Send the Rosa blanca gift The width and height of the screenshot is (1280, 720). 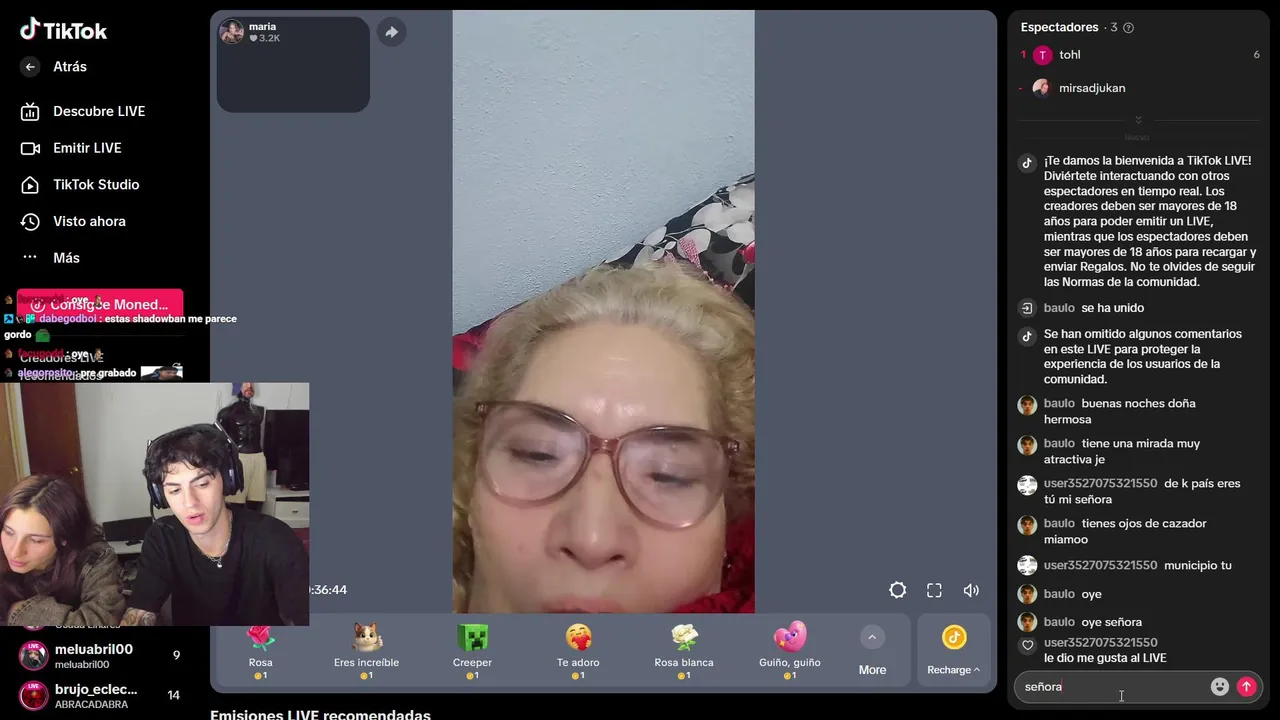684,651
